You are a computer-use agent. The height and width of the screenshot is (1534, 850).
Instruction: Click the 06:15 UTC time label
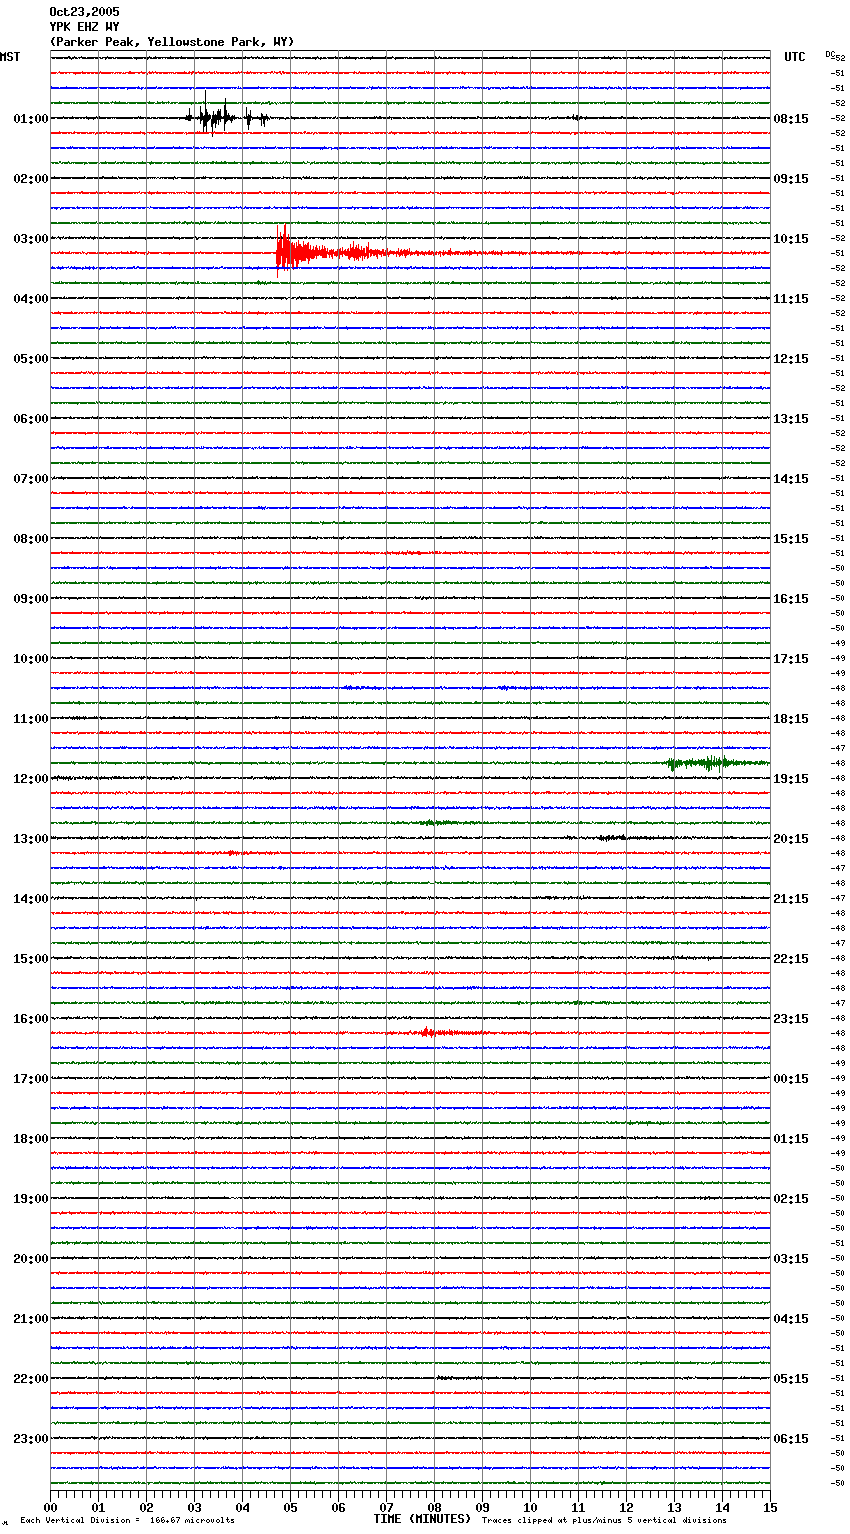(x=791, y=1439)
